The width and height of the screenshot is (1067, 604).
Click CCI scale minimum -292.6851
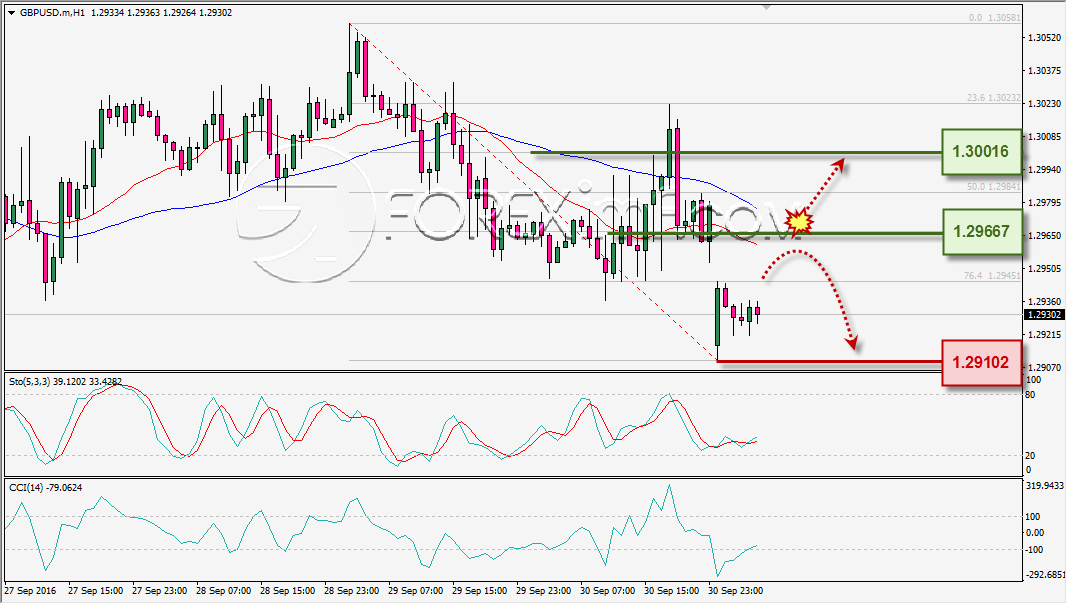[x=1045, y=575]
